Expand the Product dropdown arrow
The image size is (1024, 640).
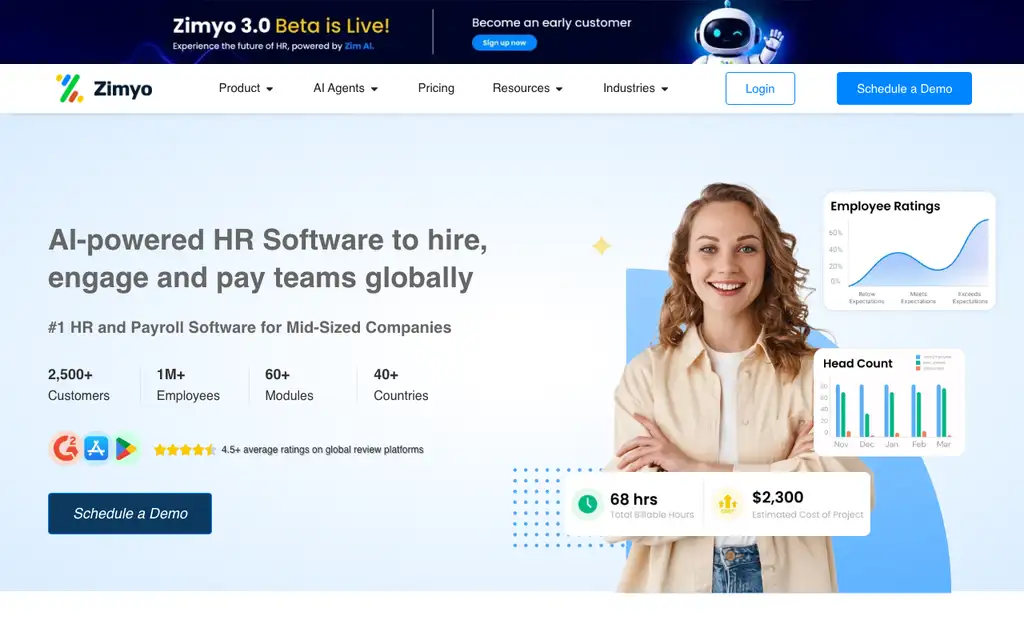coord(270,89)
